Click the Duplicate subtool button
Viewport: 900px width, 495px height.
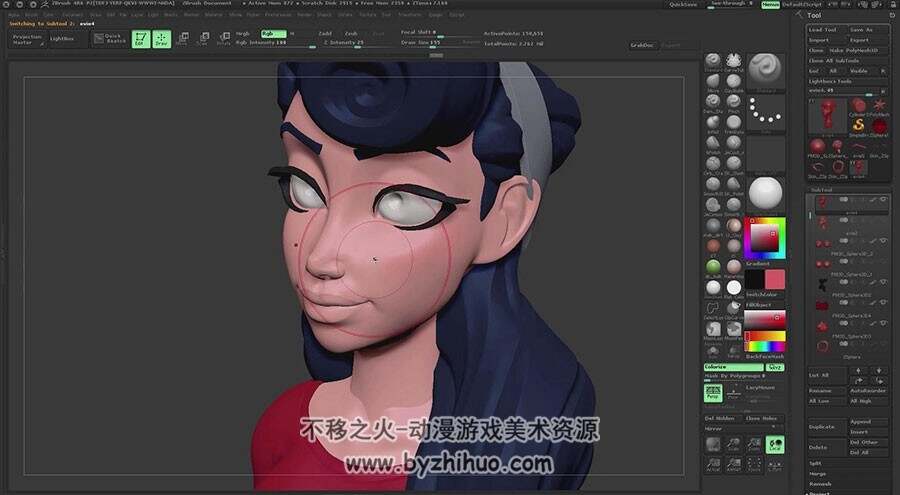[x=827, y=427]
